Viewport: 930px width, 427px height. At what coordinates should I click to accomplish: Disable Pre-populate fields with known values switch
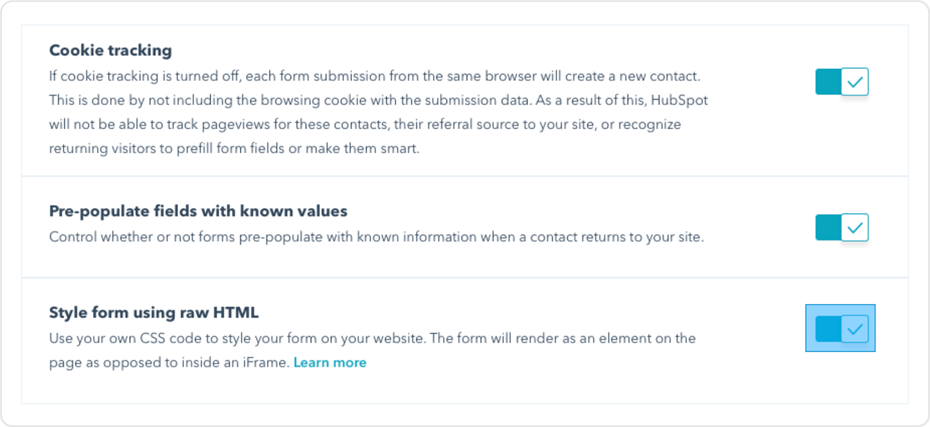[x=841, y=228]
